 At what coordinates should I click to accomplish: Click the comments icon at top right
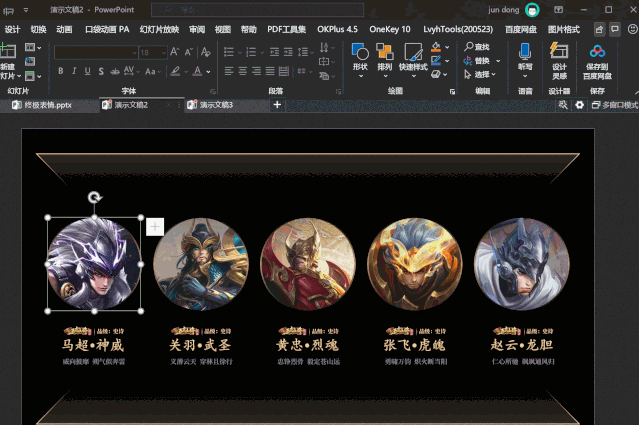615,29
